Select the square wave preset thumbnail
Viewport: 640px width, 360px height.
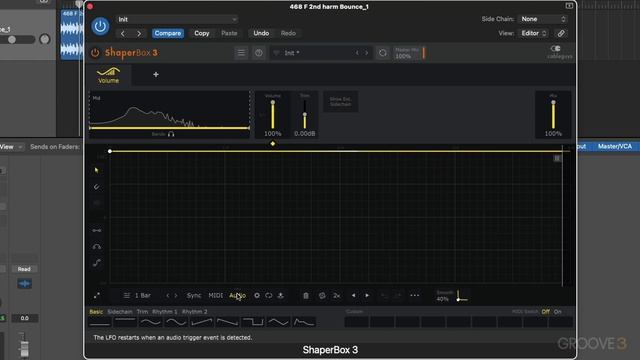point(253,322)
